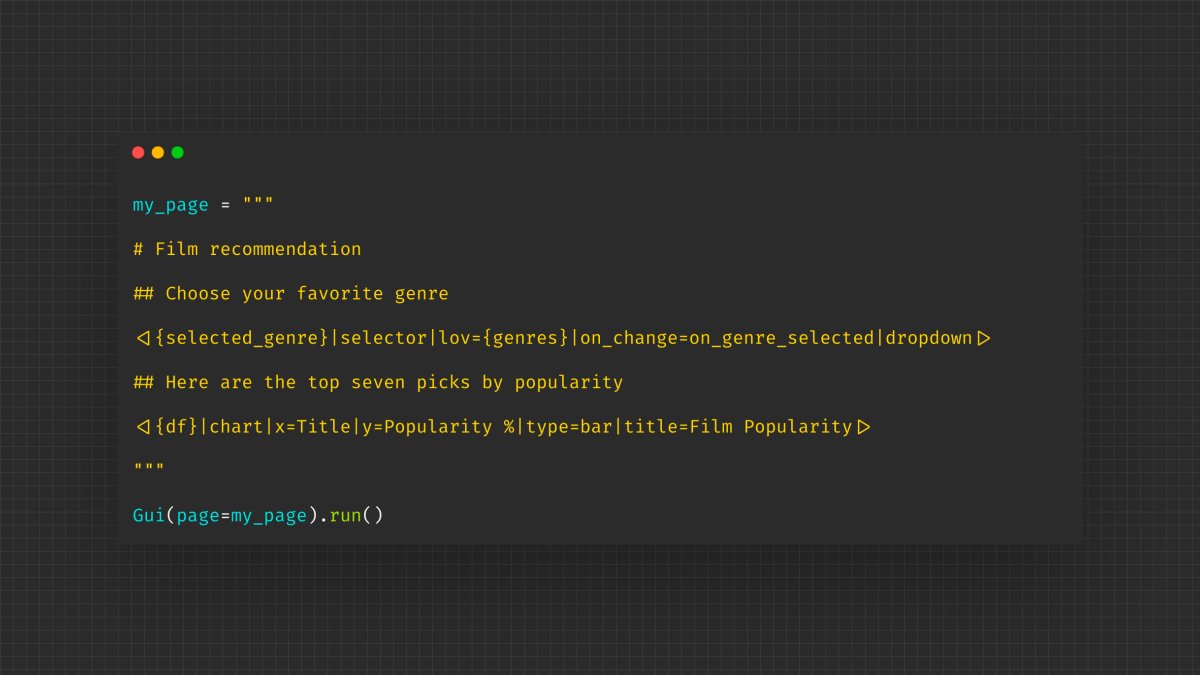This screenshot has height=675, width=1200.
Task: Click the yellow window control dot
Action: (x=157, y=152)
